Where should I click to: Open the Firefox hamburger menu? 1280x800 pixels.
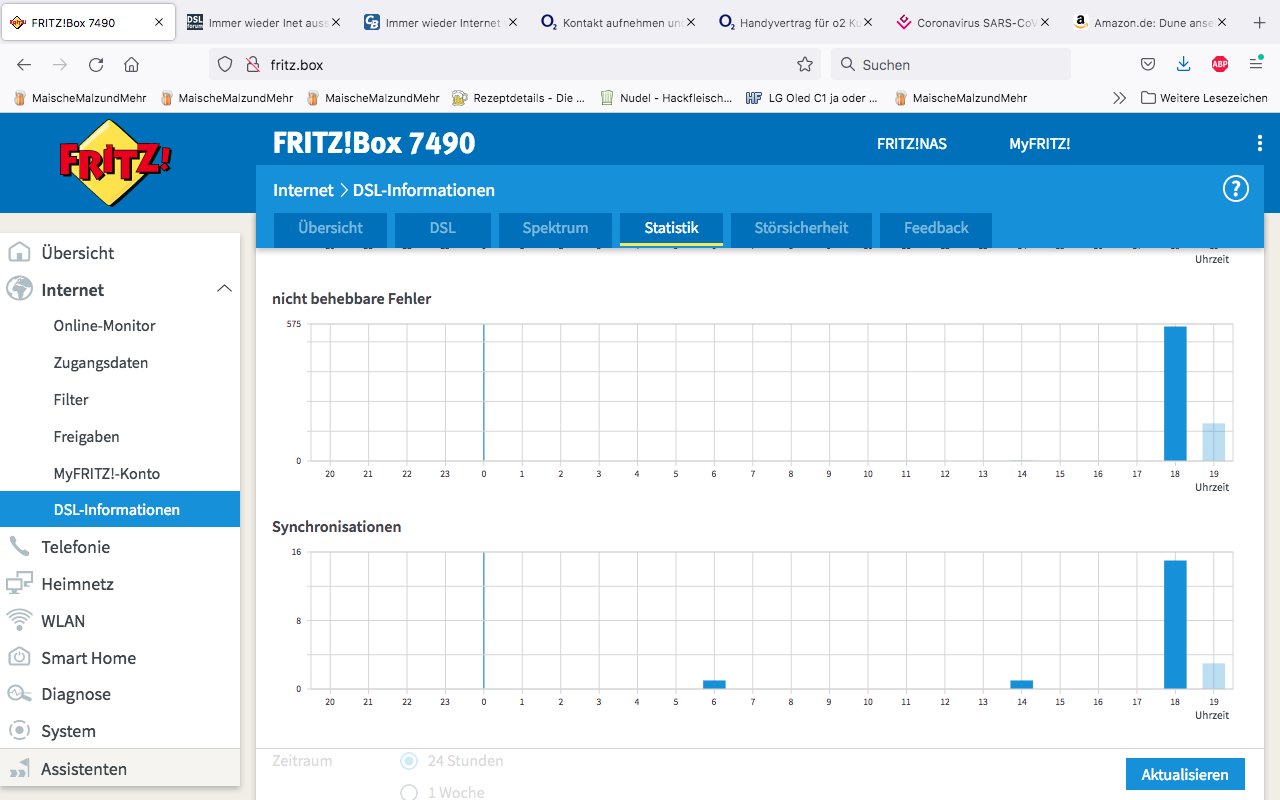(x=1256, y=64)
